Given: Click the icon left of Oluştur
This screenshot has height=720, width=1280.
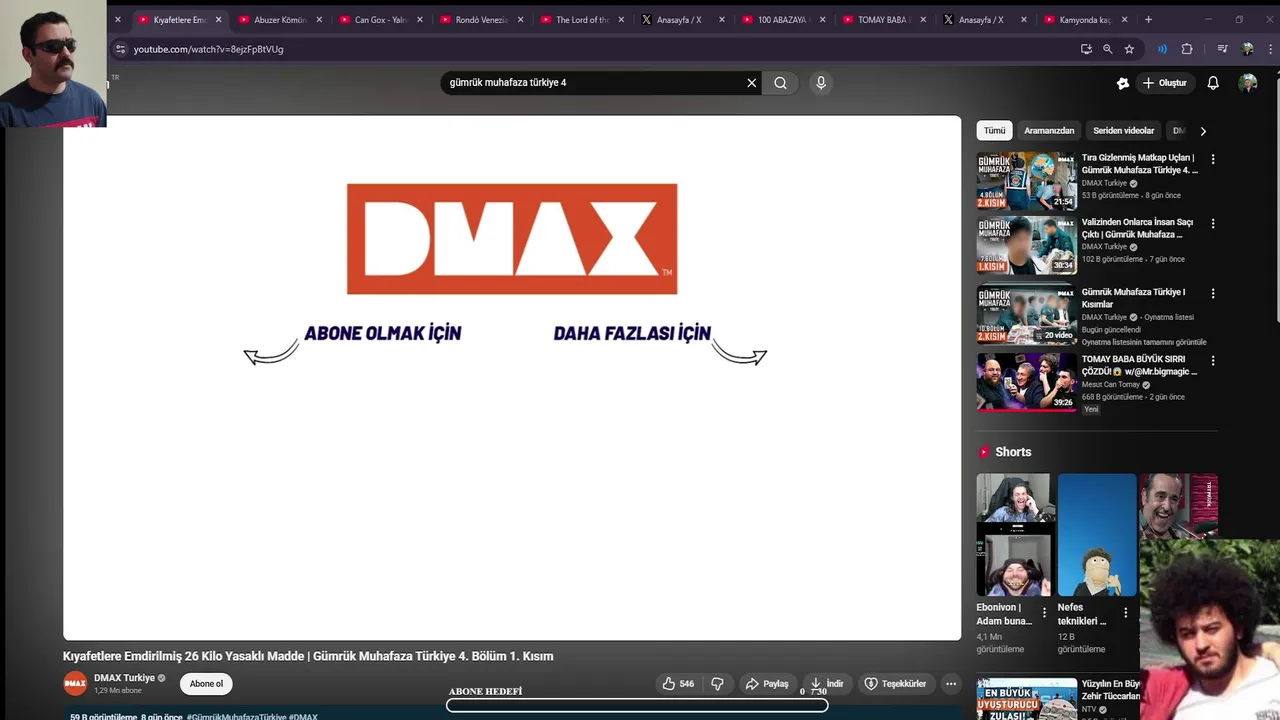Looking at the screenshot, I should (1123, 83).
